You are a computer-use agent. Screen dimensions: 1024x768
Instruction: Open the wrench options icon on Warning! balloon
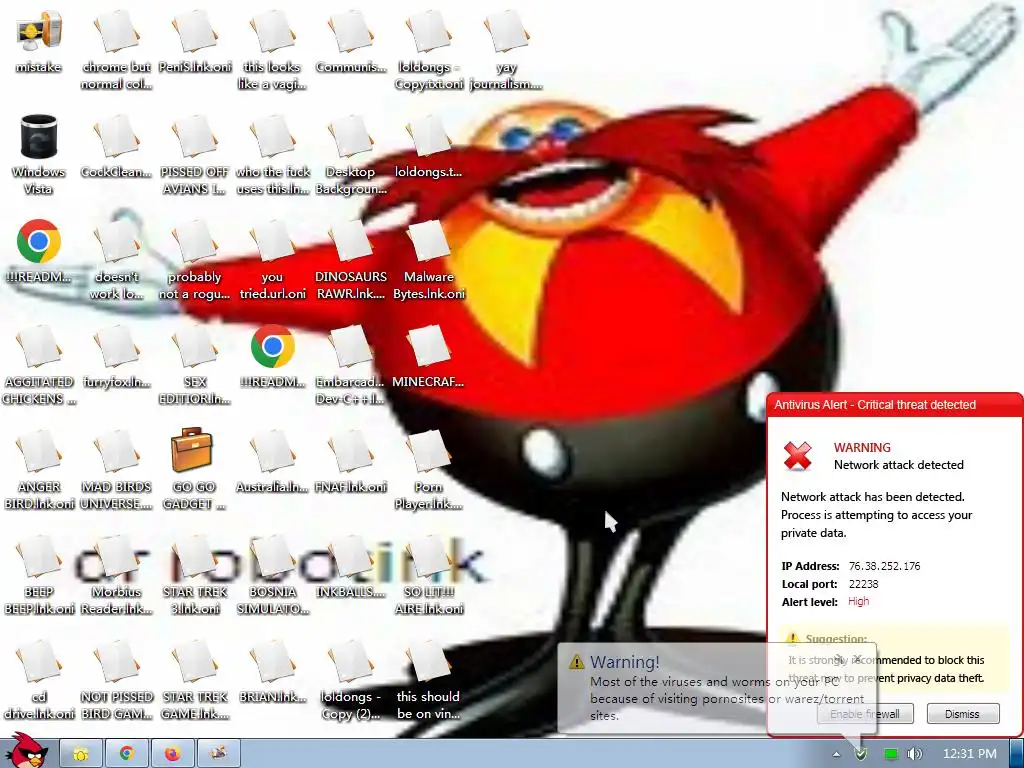(840, 659)
